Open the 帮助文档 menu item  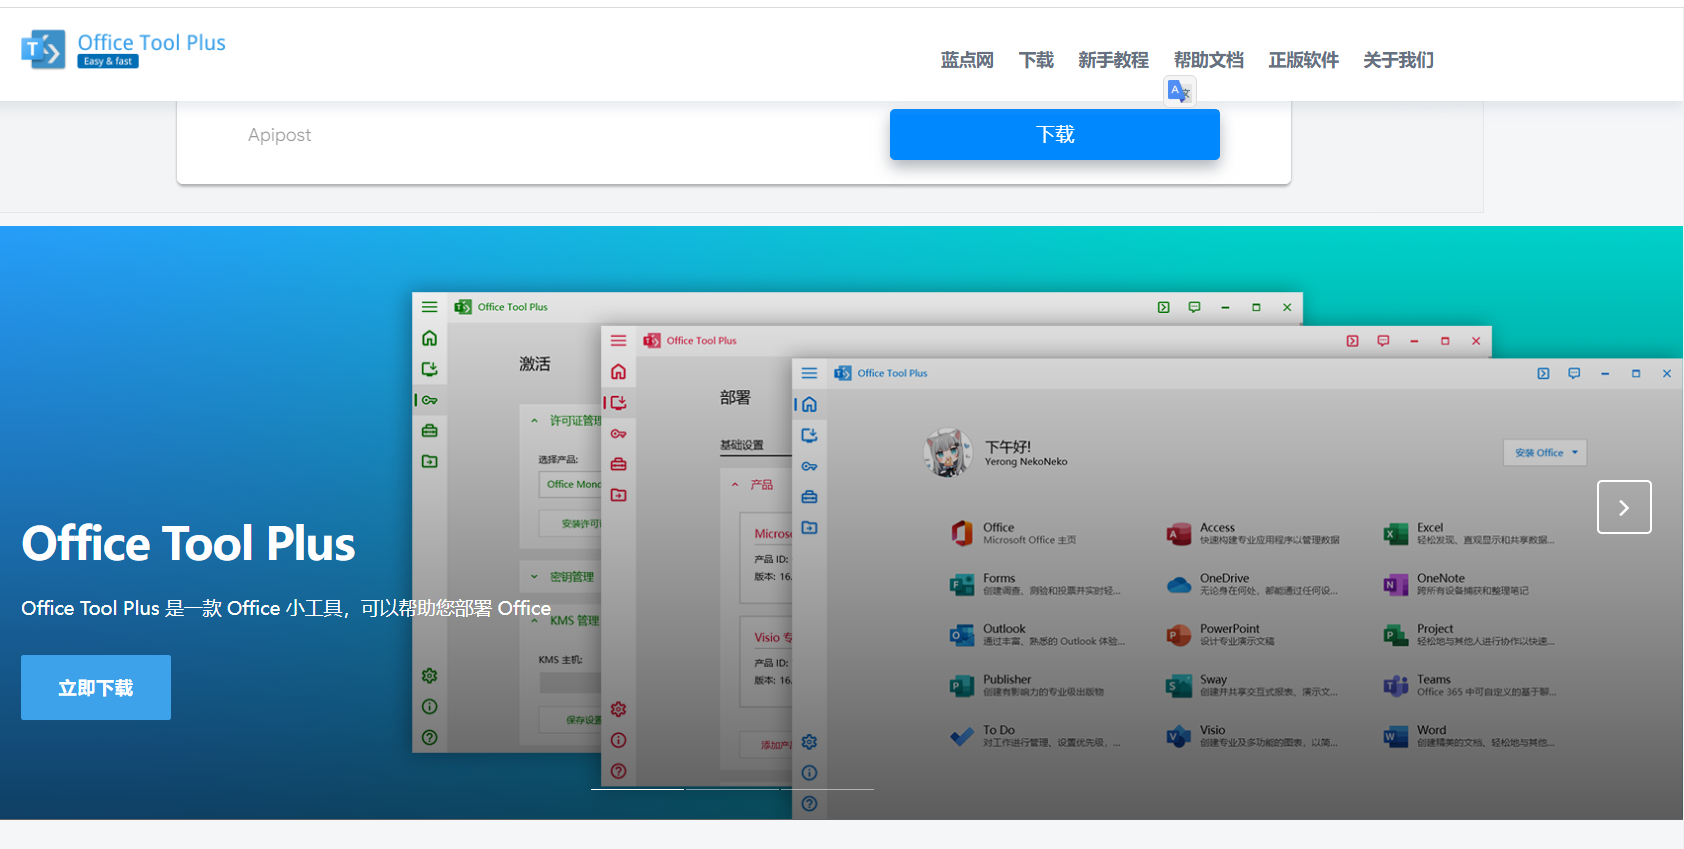1208,60
